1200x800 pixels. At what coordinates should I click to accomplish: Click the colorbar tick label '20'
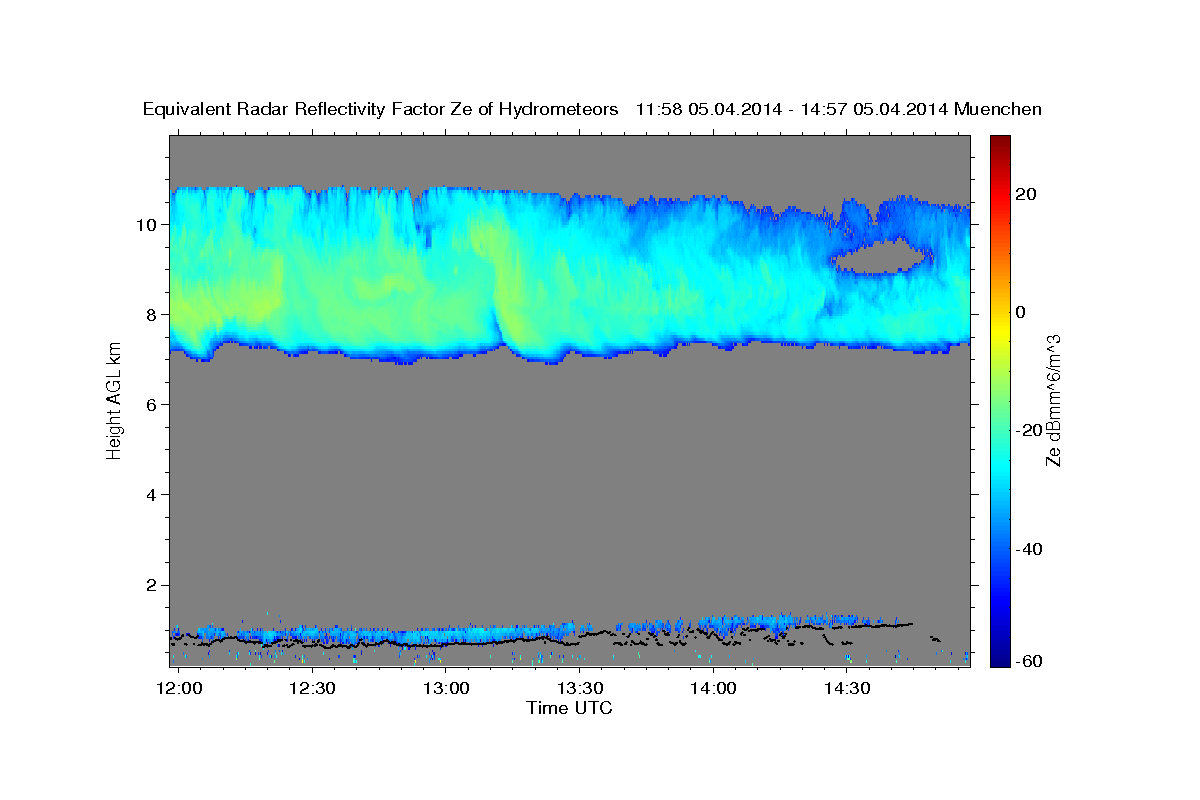[1027, 194]
